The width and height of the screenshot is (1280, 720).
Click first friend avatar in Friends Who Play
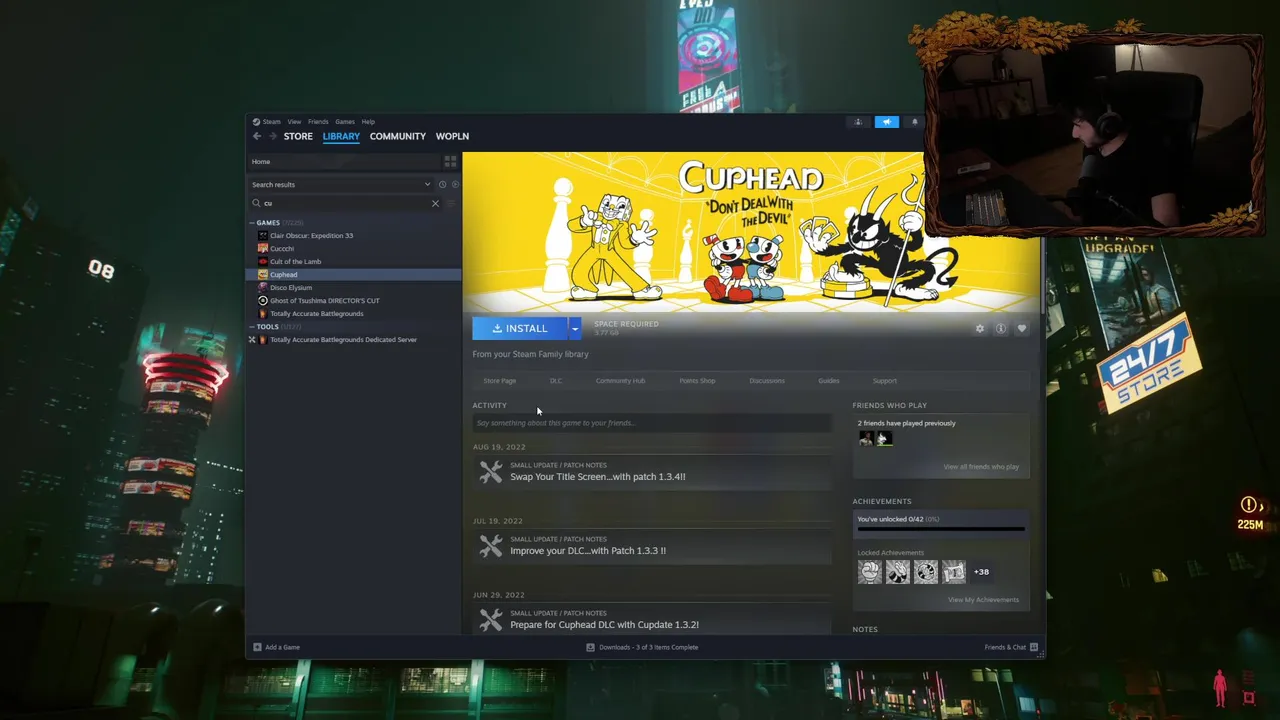(866, 438)
